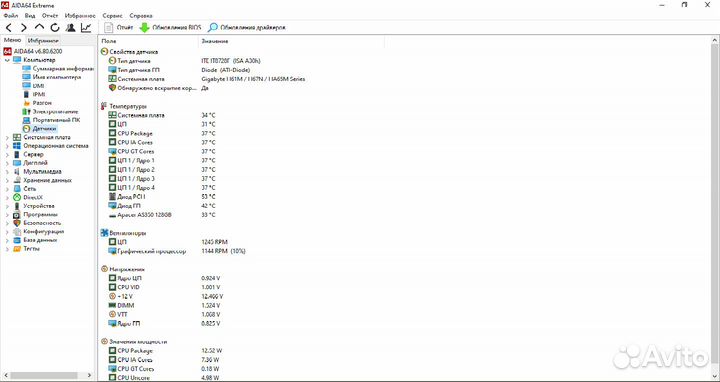Click the Напряжения section icon

pos(104,269)
